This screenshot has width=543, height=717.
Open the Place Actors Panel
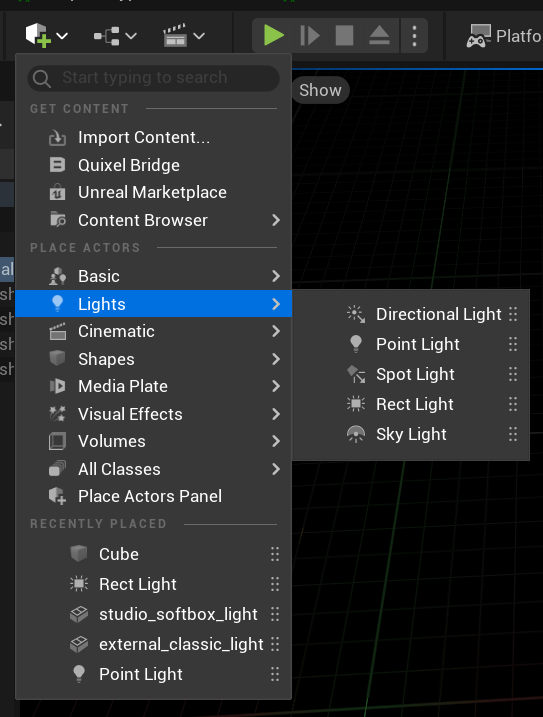tap(154, 496)
